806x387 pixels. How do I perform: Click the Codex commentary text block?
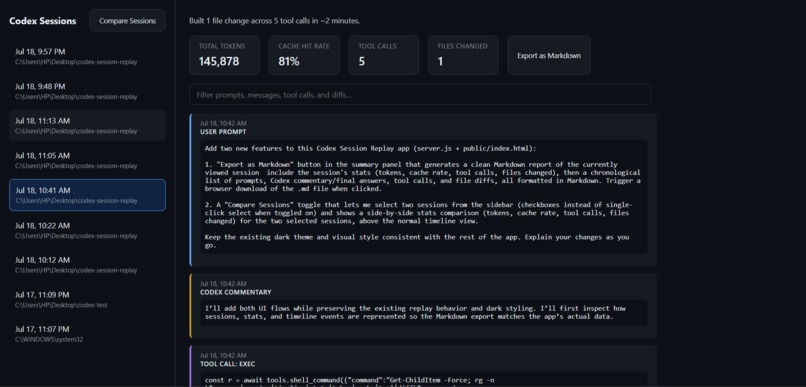[x=424, y=312]
